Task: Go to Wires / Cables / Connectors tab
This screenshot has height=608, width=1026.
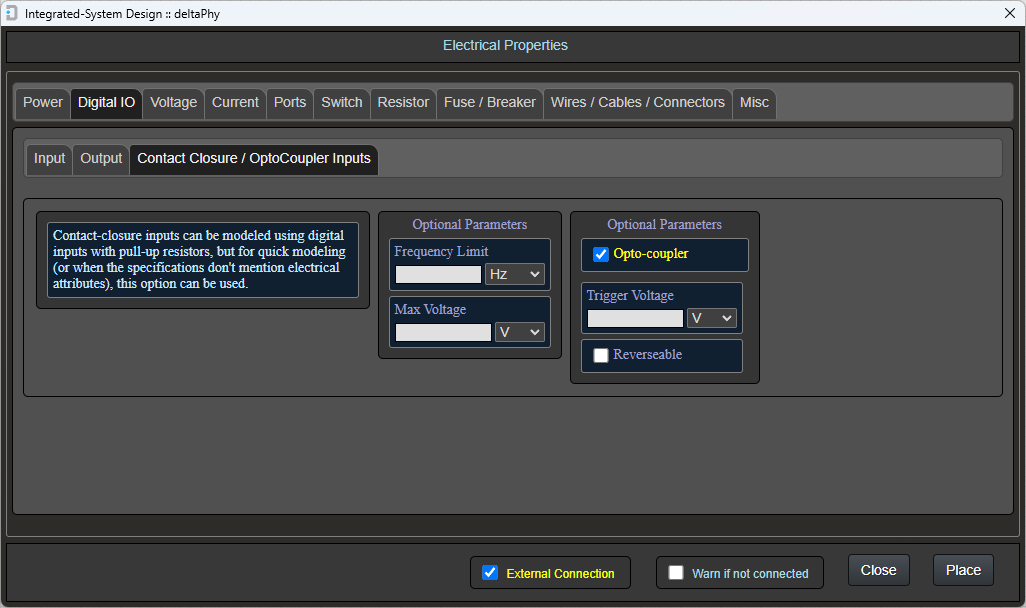Action: [637, 102]
